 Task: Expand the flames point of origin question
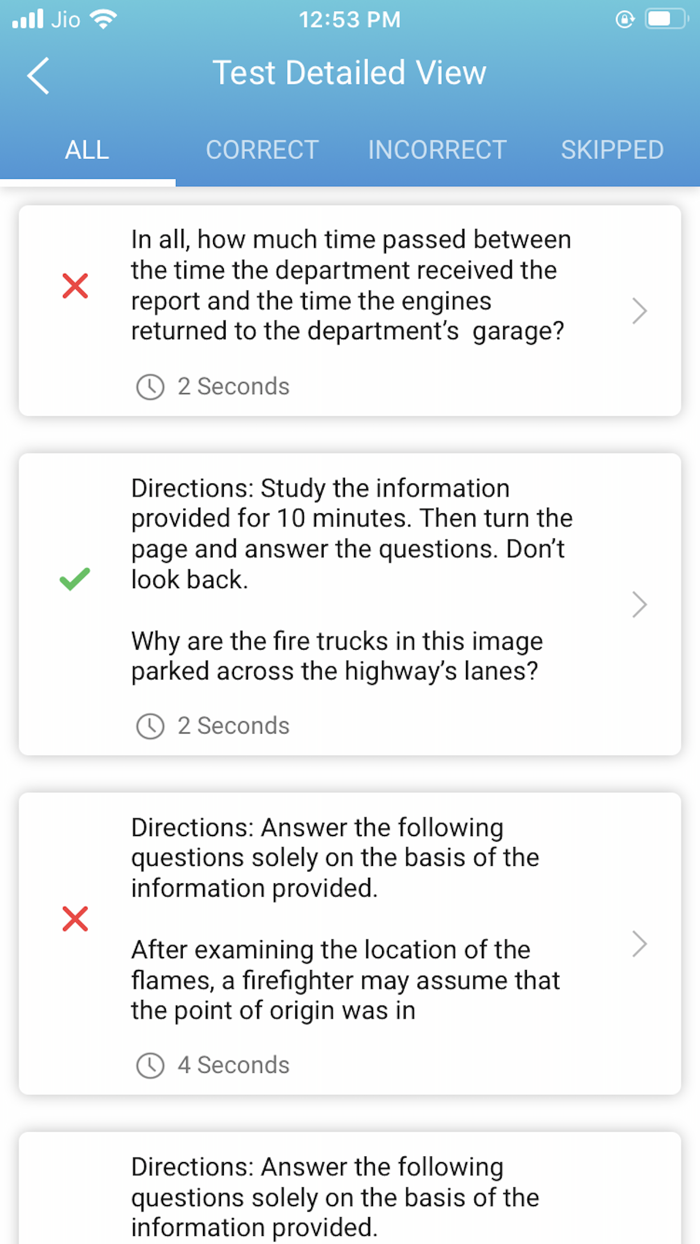tap(639, 944)
